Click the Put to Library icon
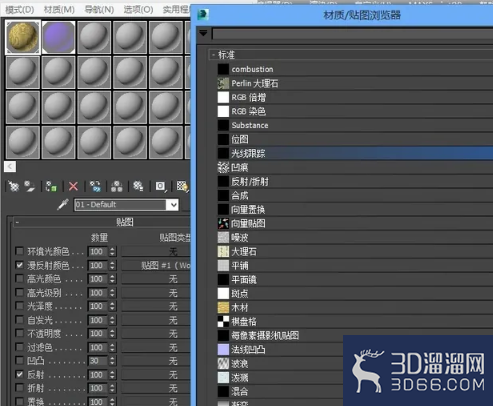This screenshot has width=493, height=406. tap(138, 186)
